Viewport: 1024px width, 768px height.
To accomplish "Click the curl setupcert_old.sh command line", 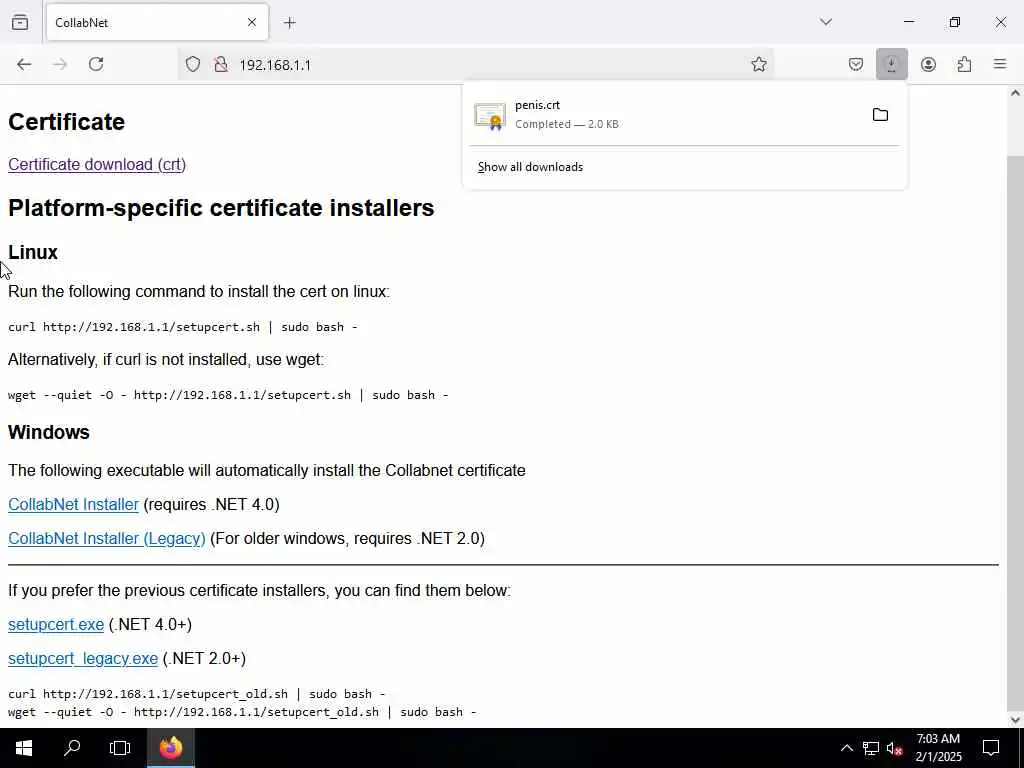I will pos(197,694).
